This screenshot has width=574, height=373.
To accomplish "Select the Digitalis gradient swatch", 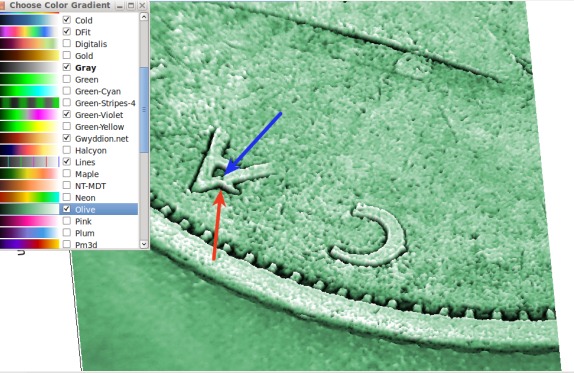I will [x=29, y=44].
